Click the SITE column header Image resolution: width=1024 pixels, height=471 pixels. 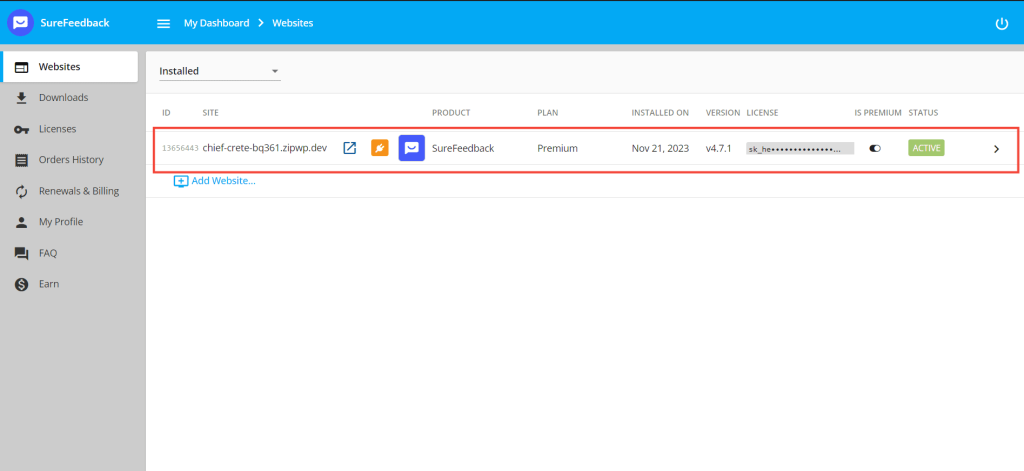click(210, 113)
